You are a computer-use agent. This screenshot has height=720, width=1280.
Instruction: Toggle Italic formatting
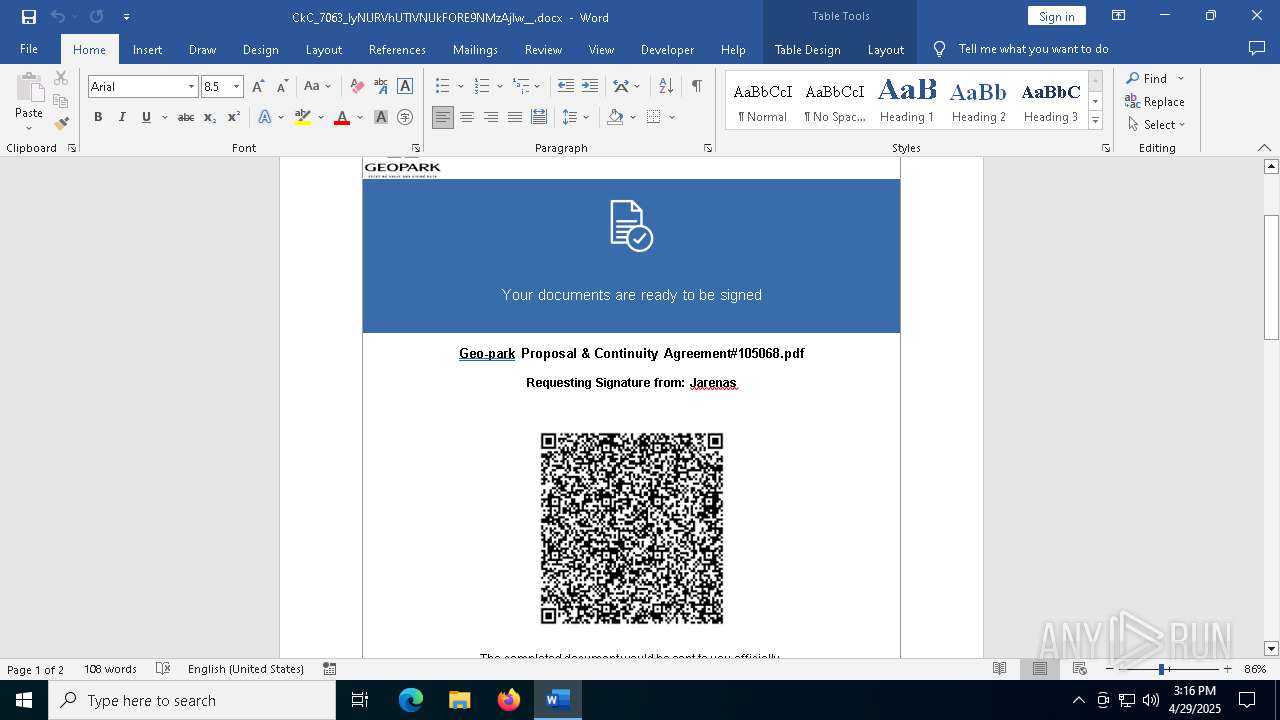(x=122, y=117)
